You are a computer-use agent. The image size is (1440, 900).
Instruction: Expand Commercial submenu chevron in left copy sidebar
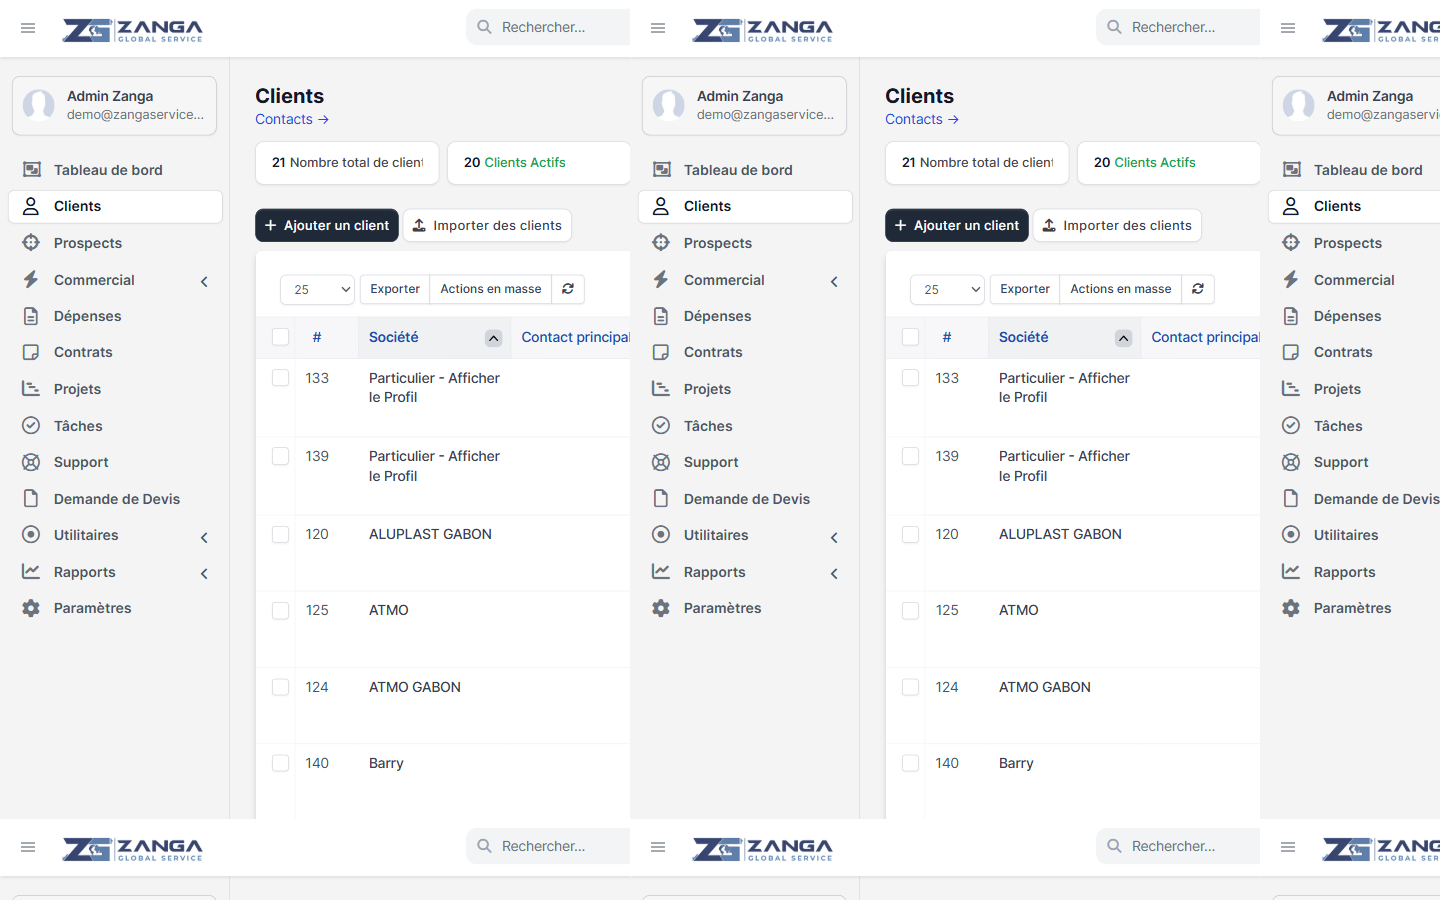[x=204, y=282]
